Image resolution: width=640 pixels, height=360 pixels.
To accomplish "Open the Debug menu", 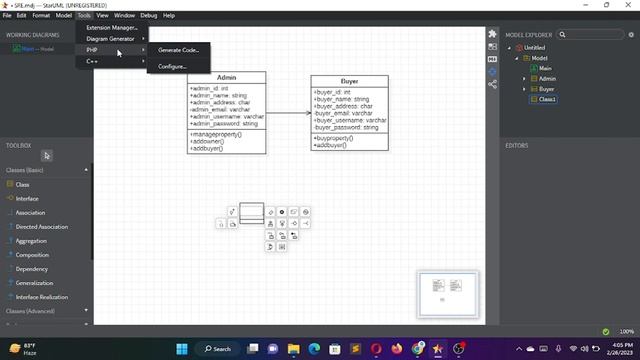I will click(149, 16).
